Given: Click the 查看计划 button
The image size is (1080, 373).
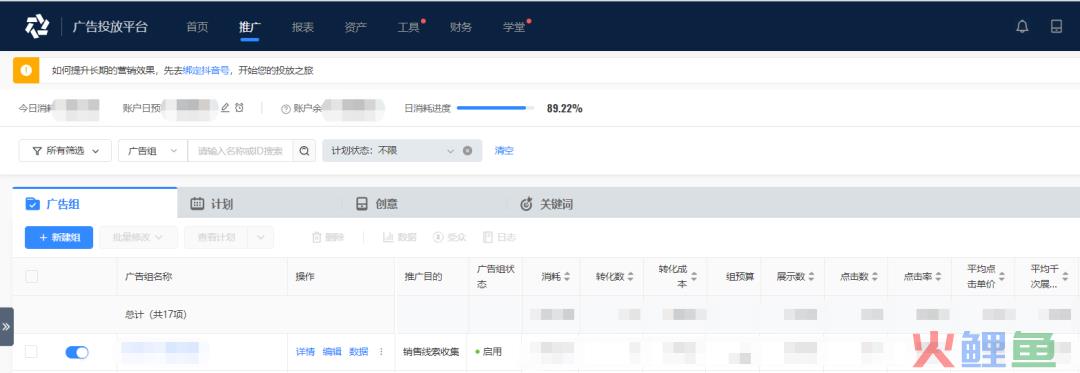Looking at the screenshot, I should pos(216,237).
